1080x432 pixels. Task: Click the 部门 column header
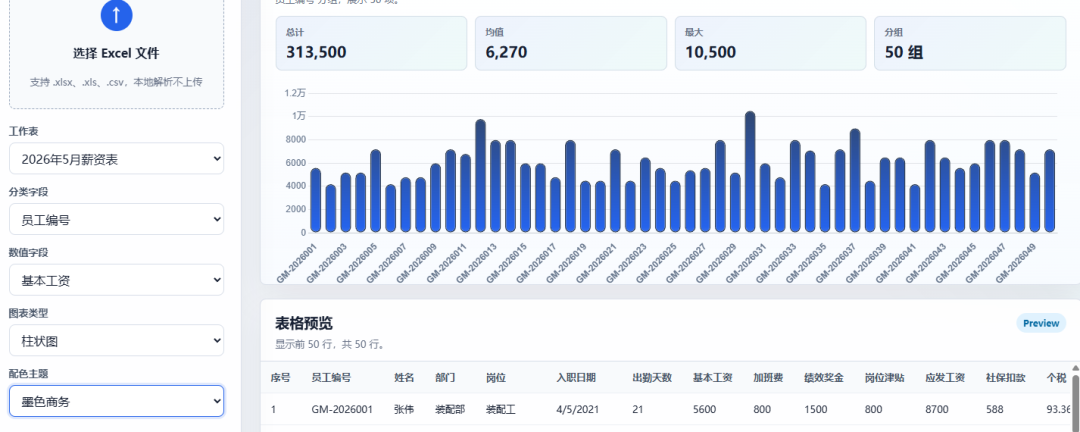445,378
